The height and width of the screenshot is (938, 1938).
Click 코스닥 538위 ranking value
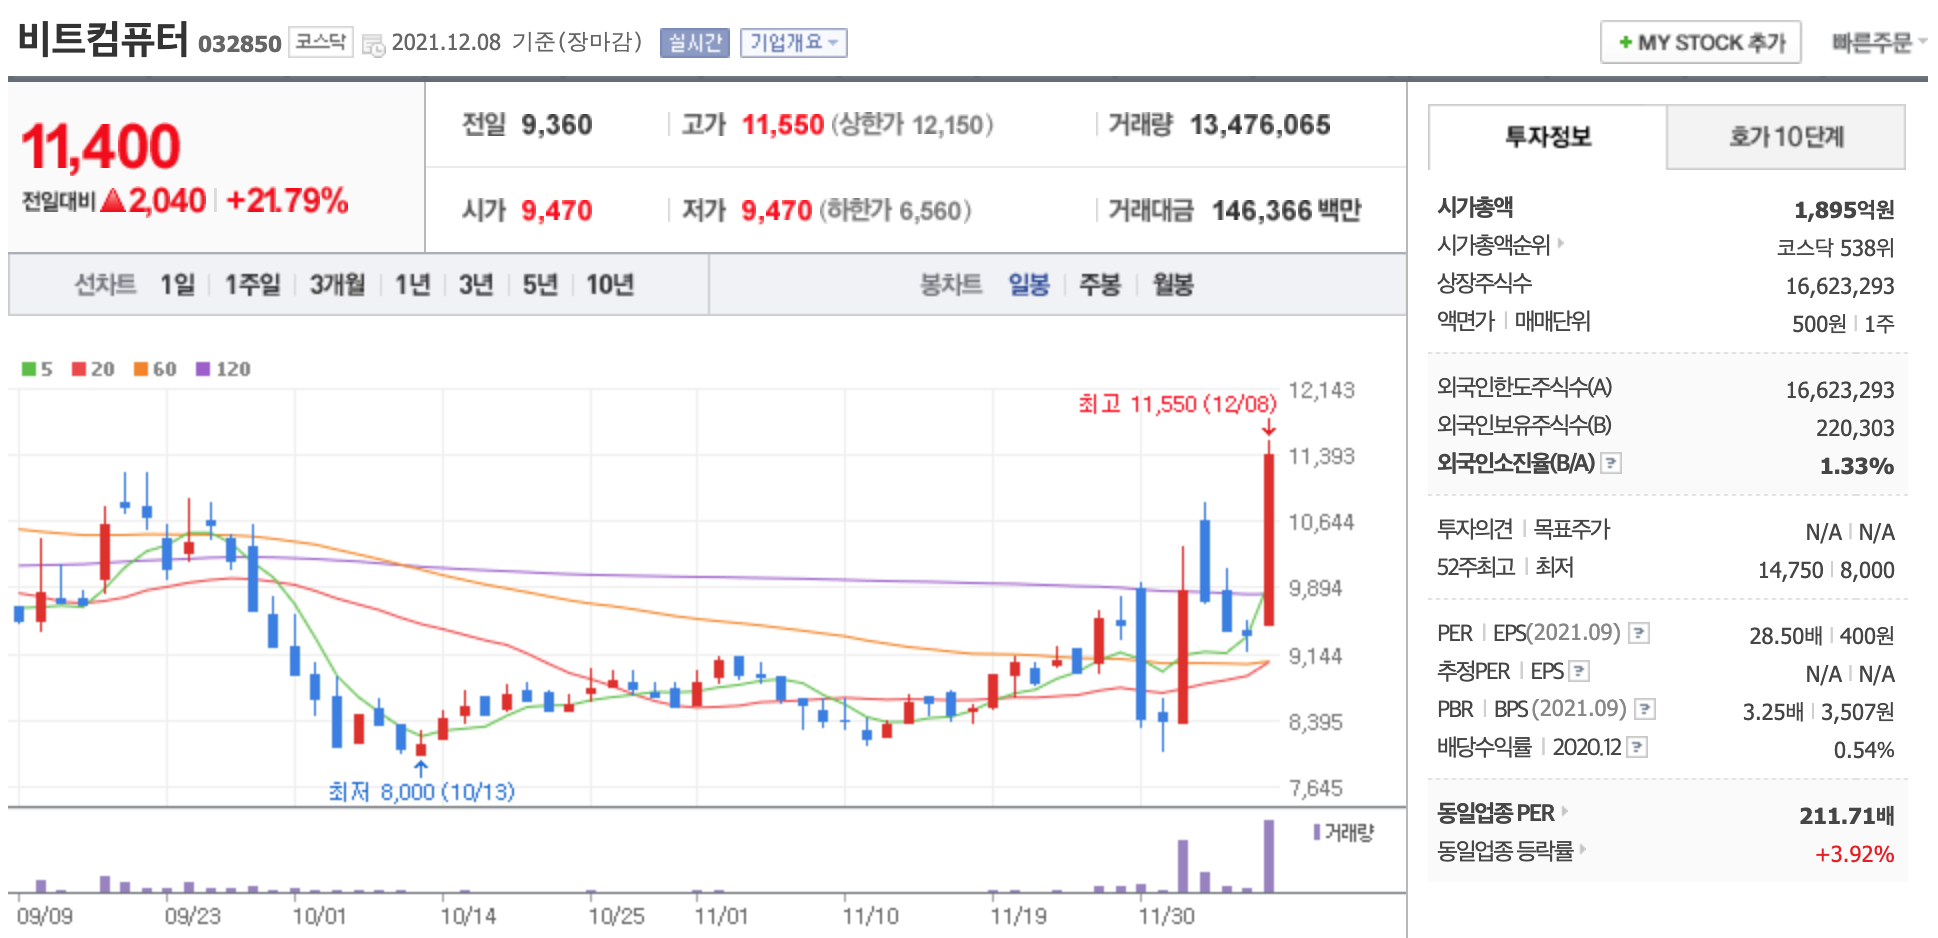pyautogui.click(x=1835, y=248)
